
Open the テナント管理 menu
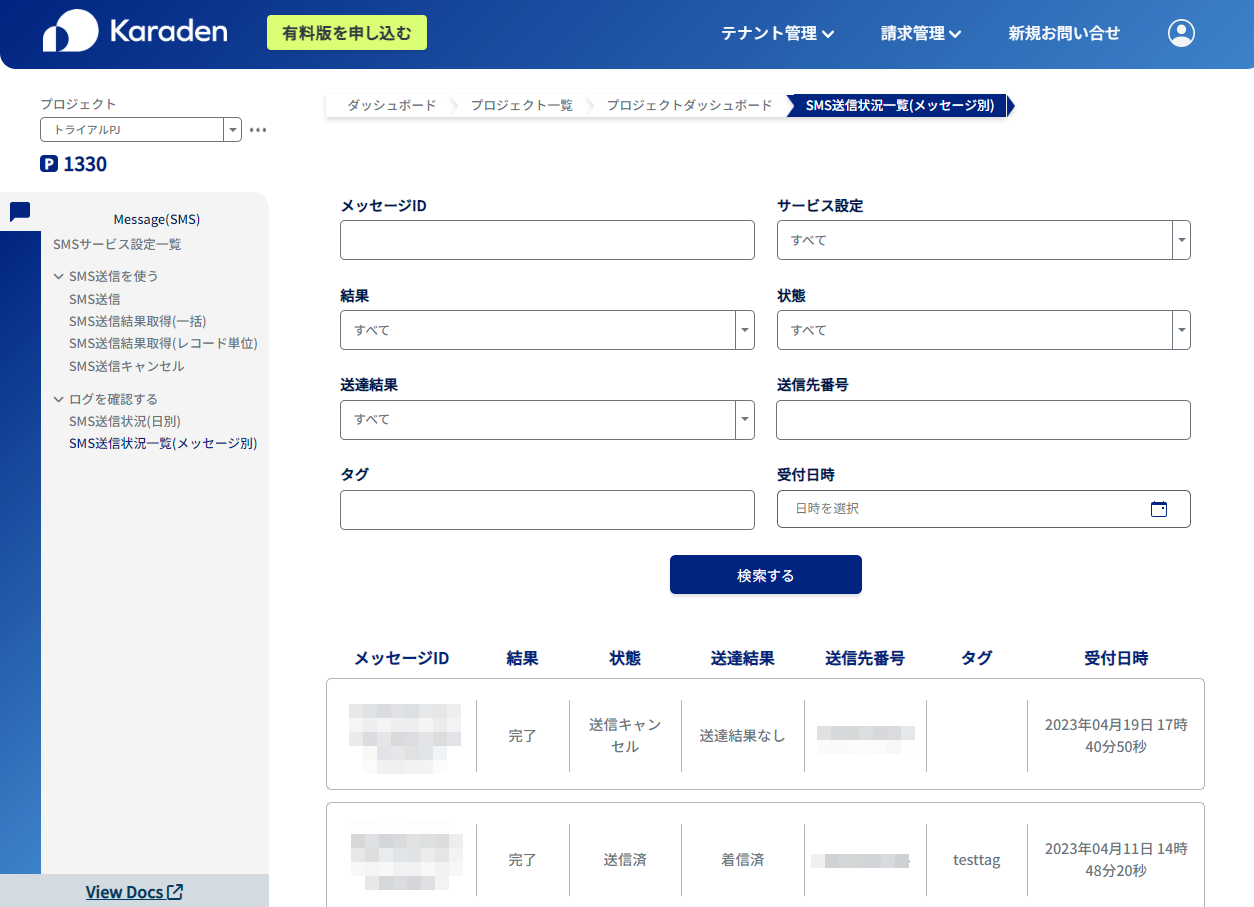[x=778, y=32]
